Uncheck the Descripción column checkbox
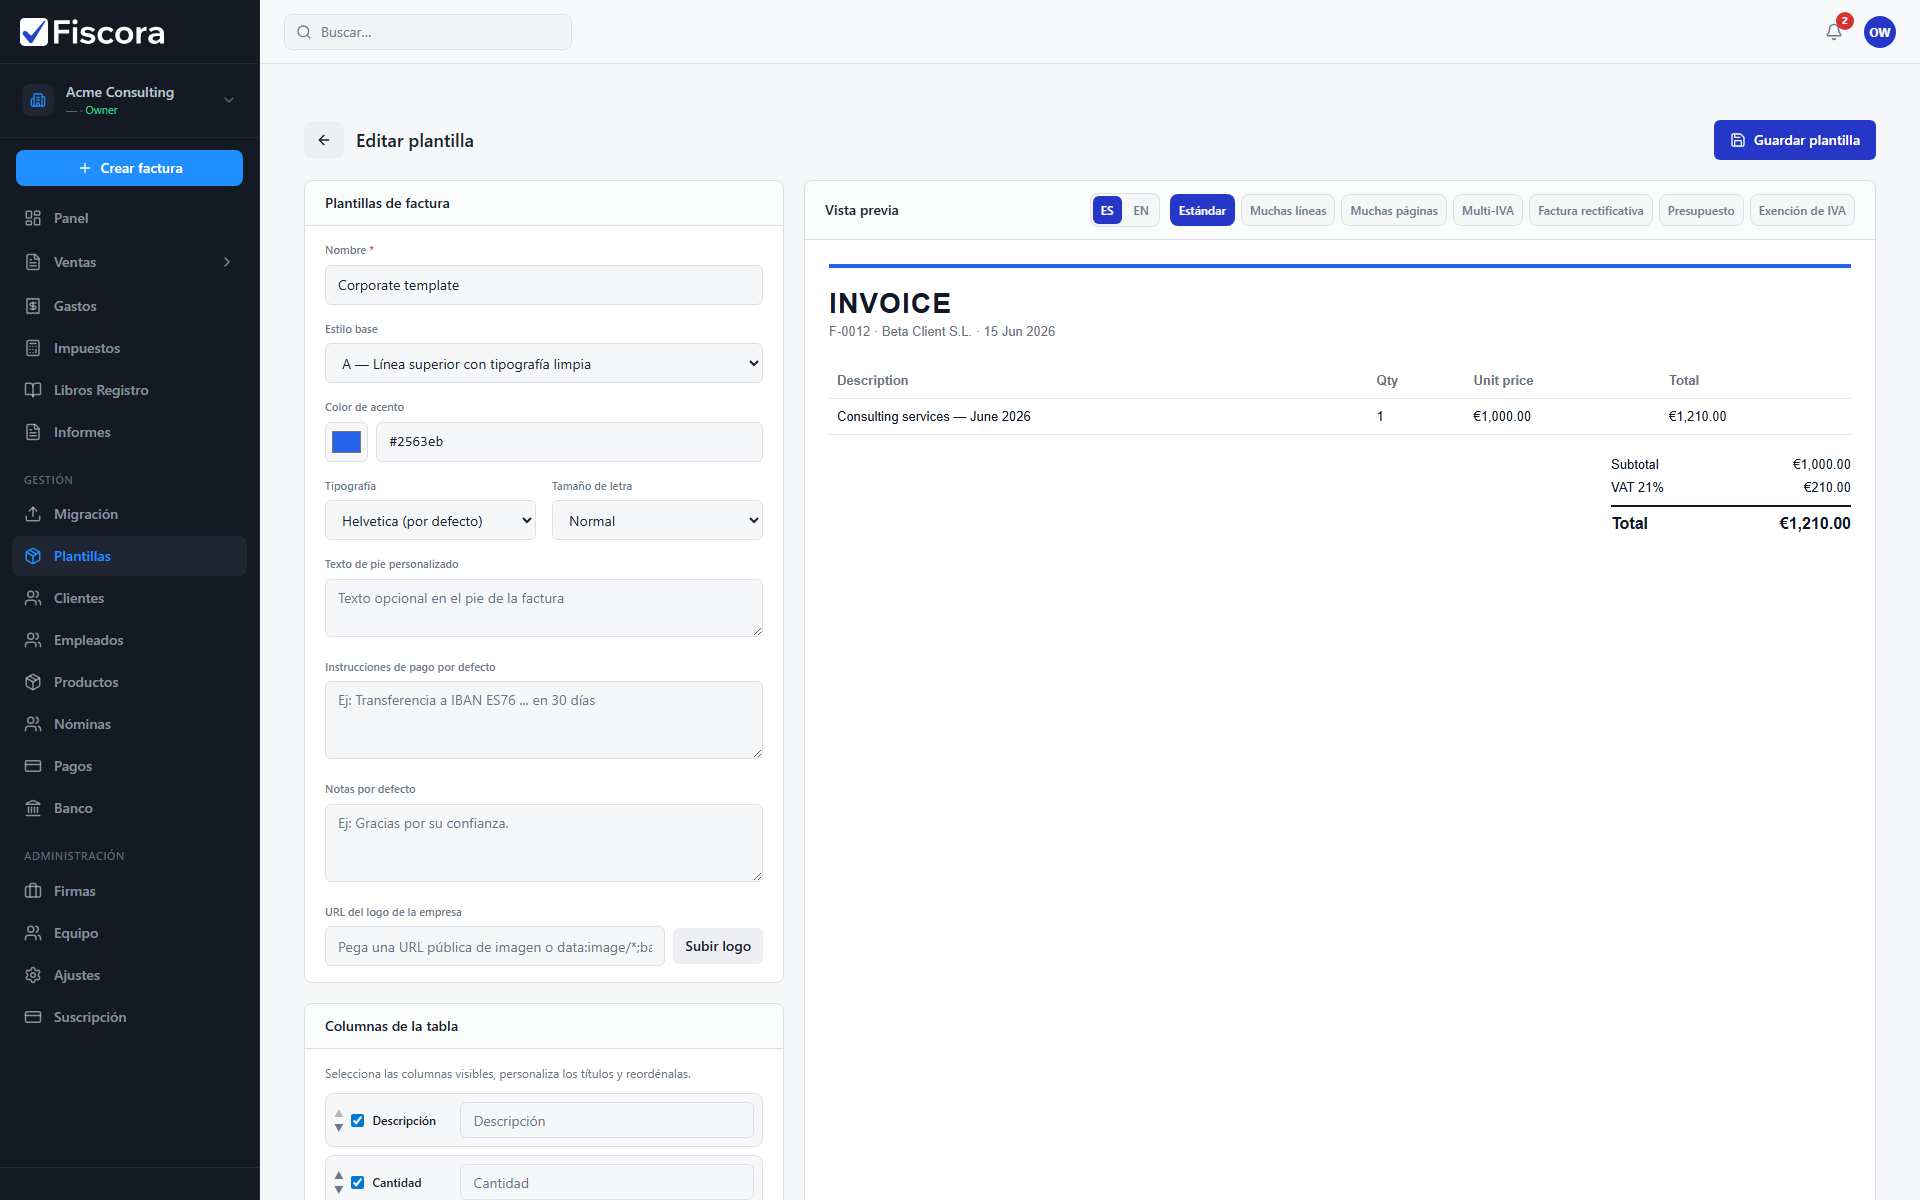The width and height of the screenshot is (1920, 1200). (x=357, y=1121)
